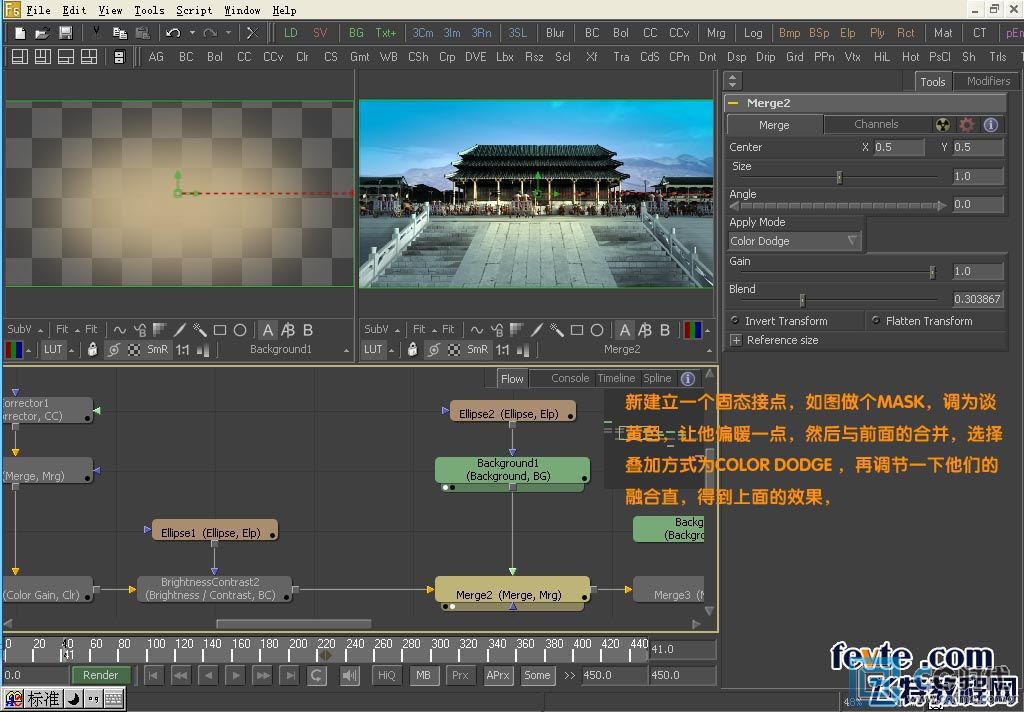Click the Copy icon in the toolbar
The height and width of the screenshot is (712, 1024).
120,33
